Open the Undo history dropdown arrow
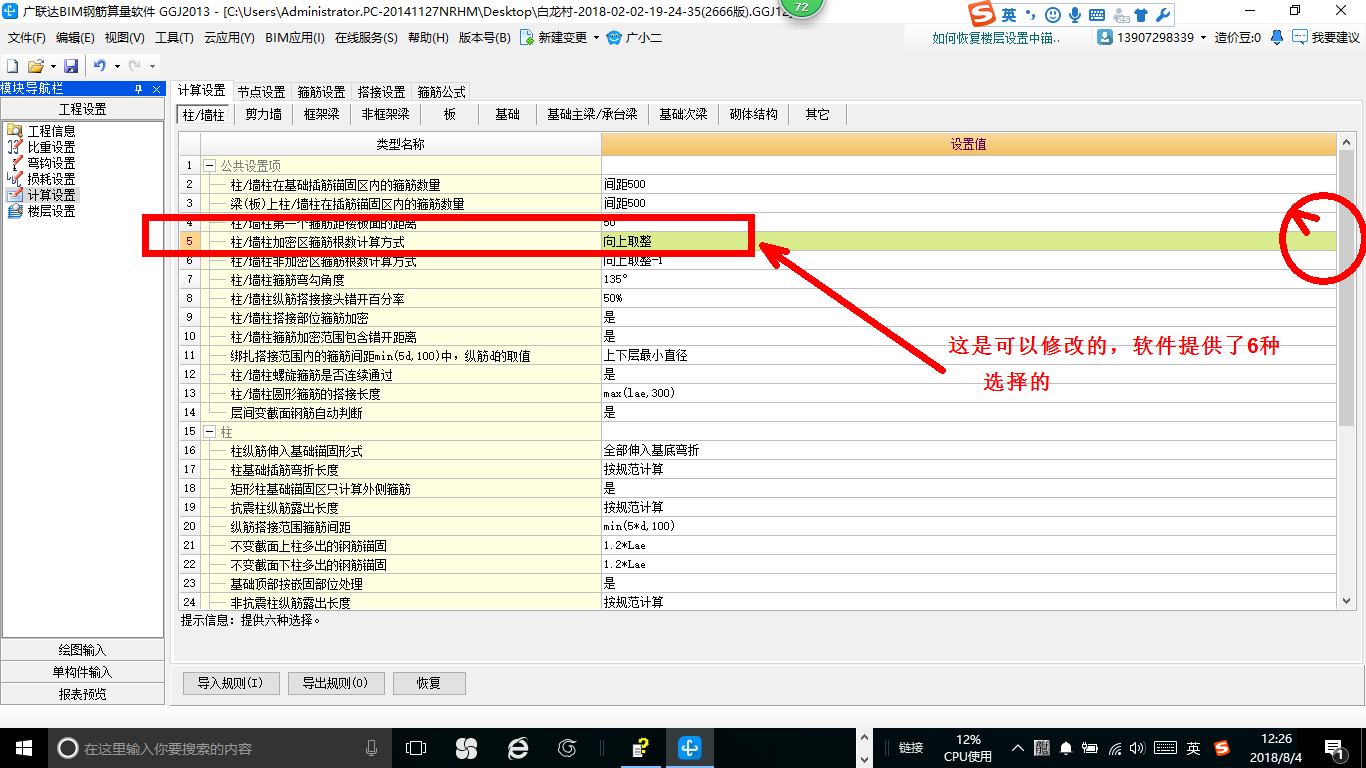Screen dimensions: 1366x768 coord(116,66)
